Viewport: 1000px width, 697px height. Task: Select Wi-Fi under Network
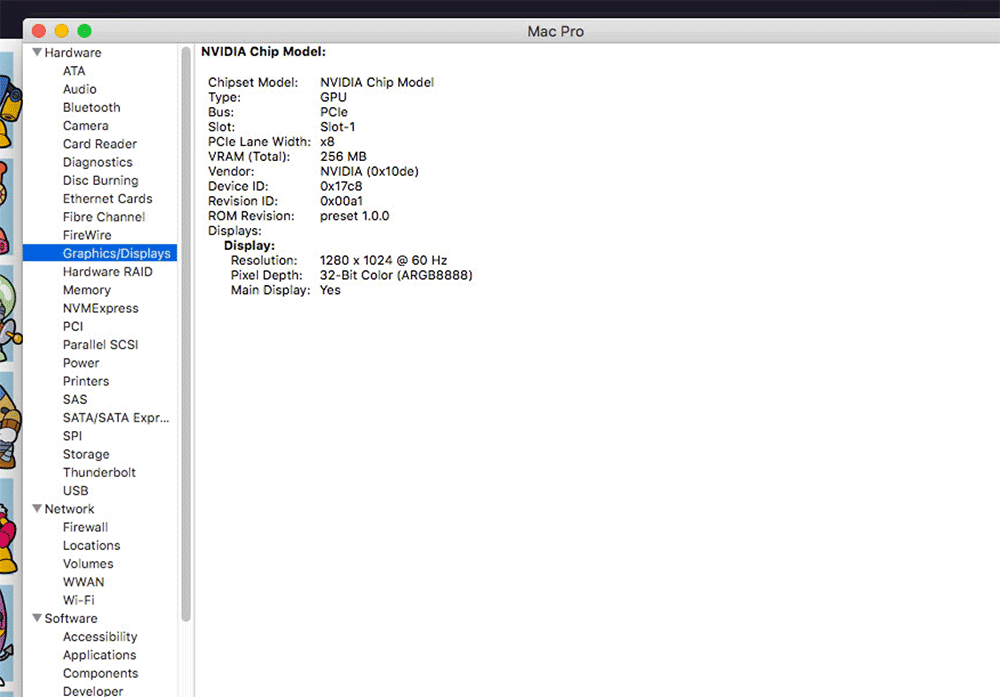tap(78, 601)
